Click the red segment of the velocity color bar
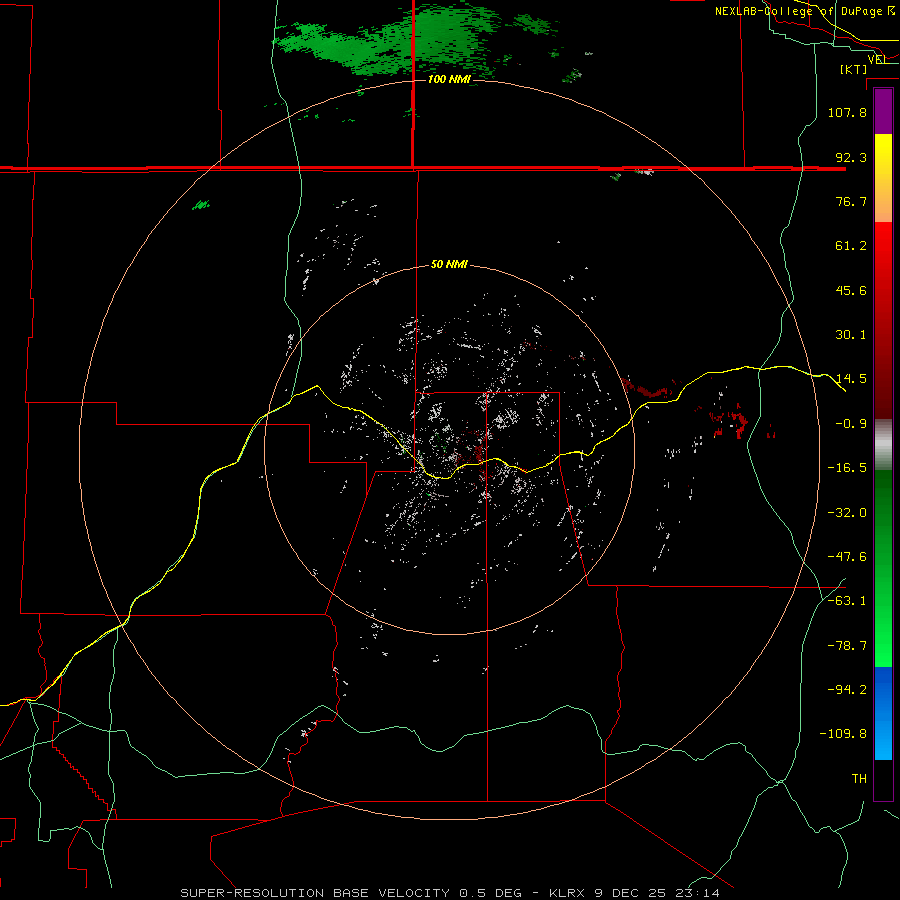Screen dimensions: 900x900 click(x=883, y=320)
